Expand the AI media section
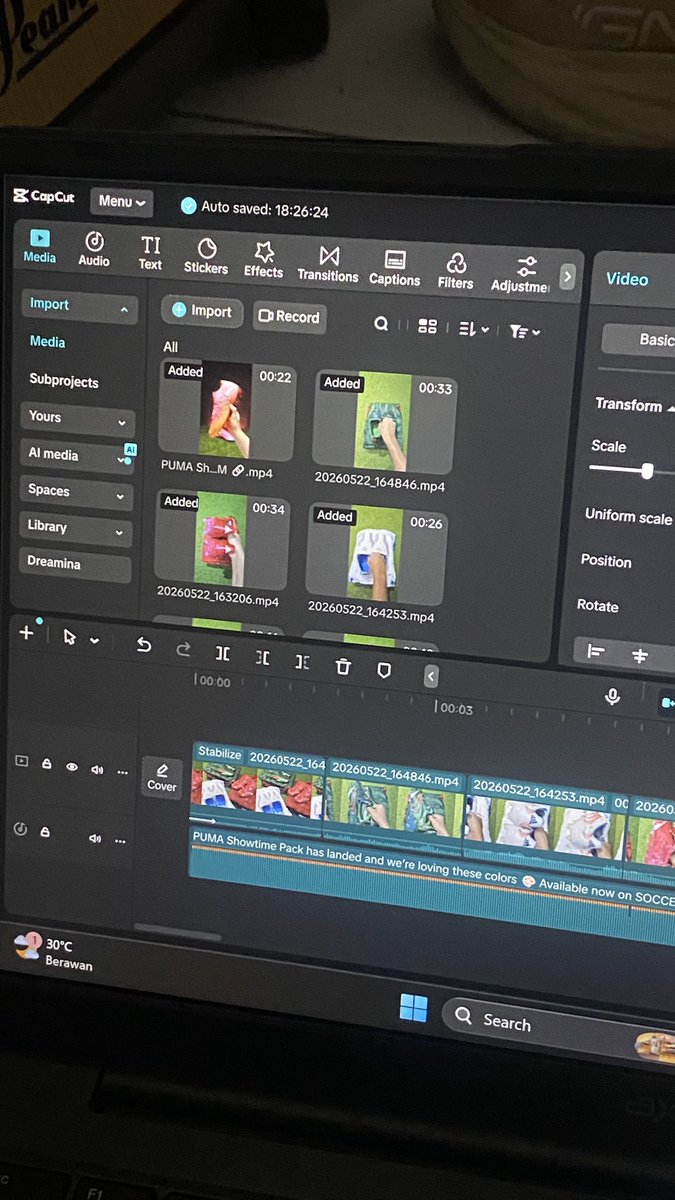This screenshot has height=1200, width=675. 77,455
